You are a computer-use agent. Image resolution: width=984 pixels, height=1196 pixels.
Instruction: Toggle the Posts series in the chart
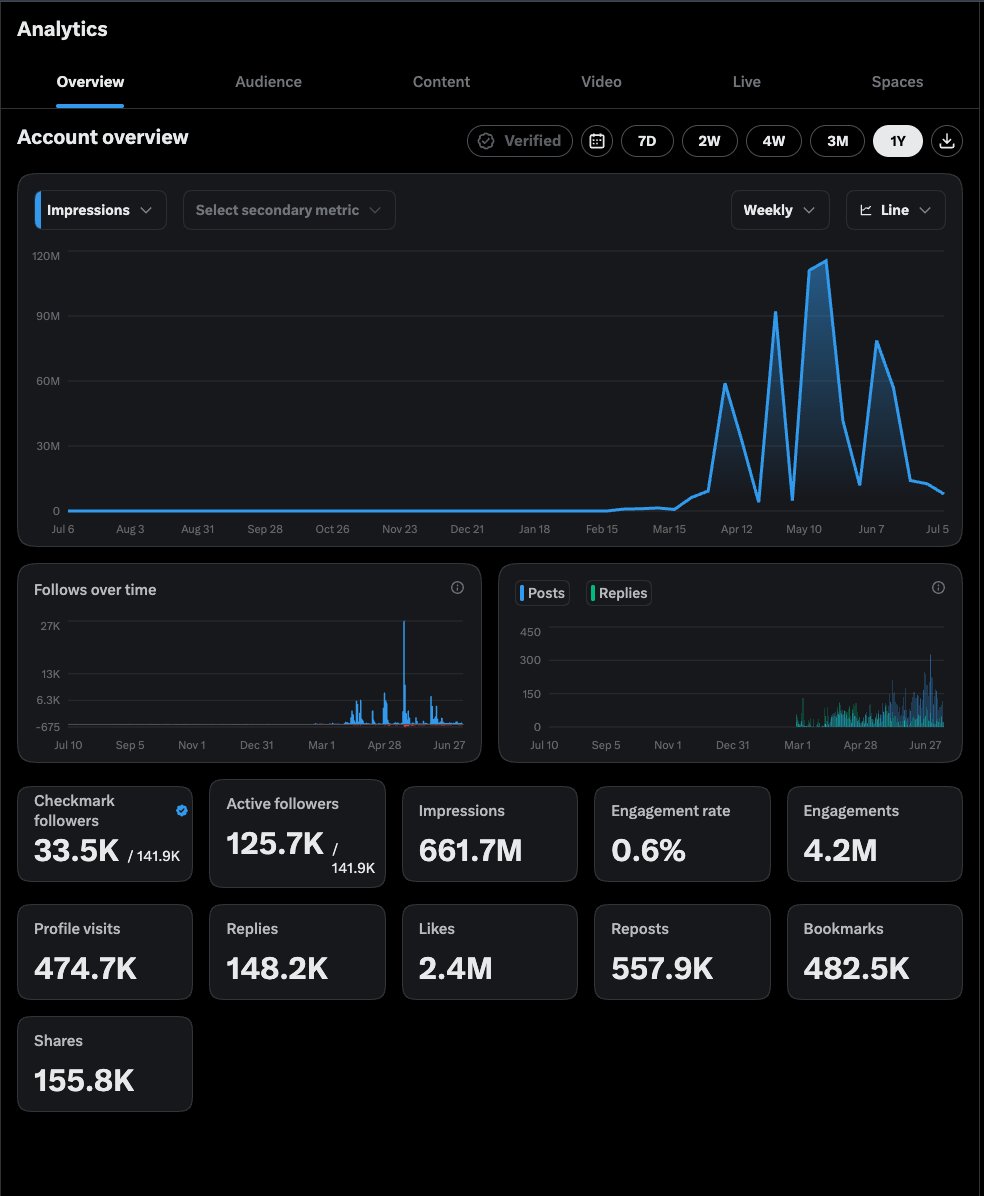coord(543,593)
